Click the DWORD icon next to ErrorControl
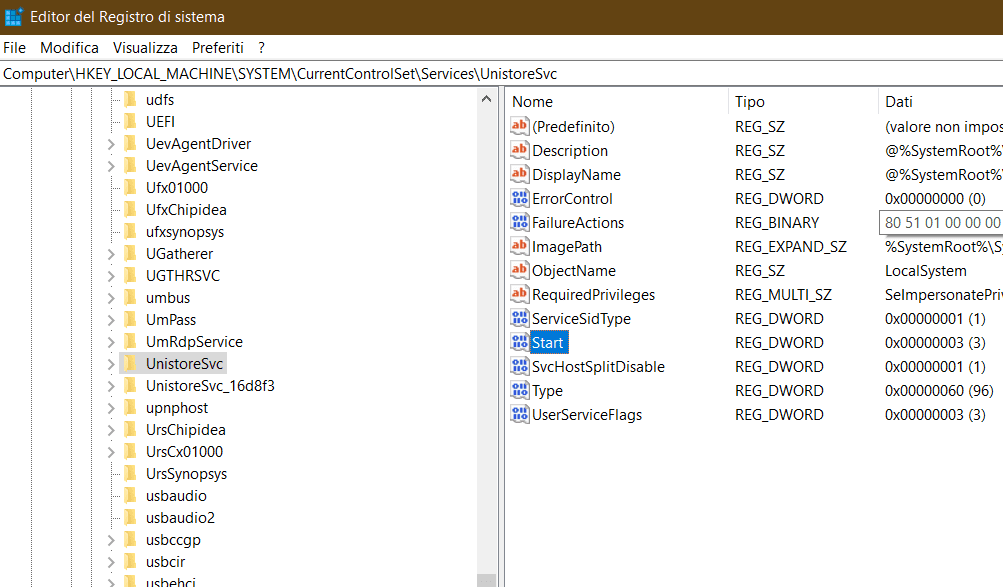Viewport: 1003px width, 587px height. (x=519, y=198)
